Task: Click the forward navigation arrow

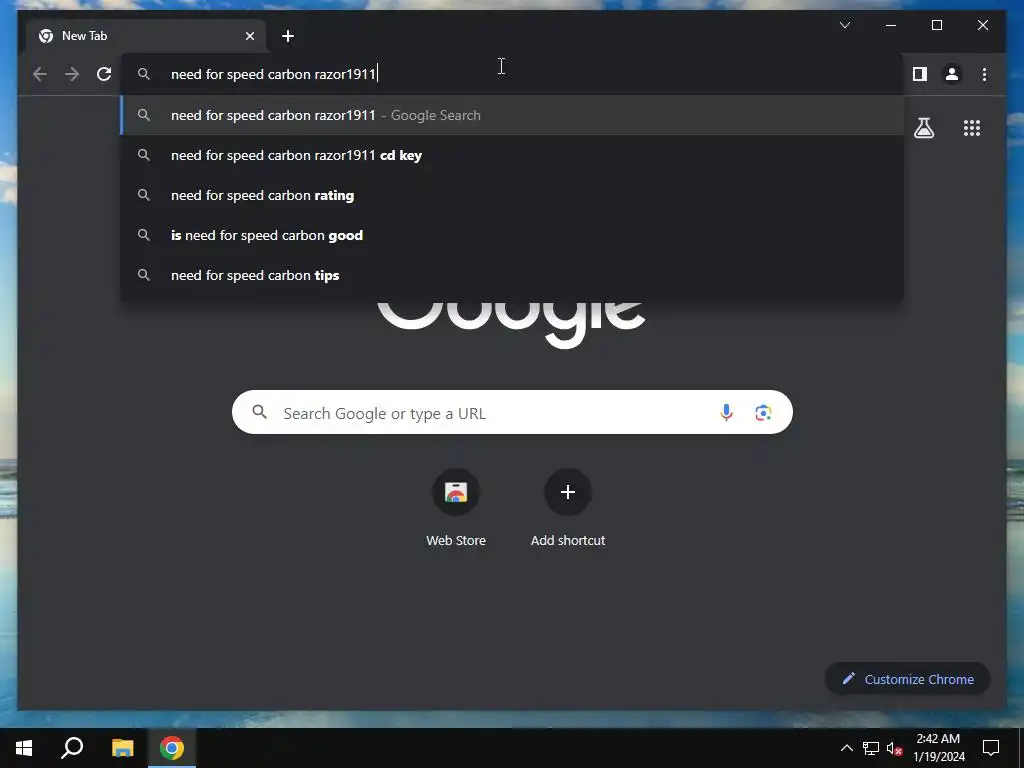Action: pyautogui.click(x=72, y=74)
